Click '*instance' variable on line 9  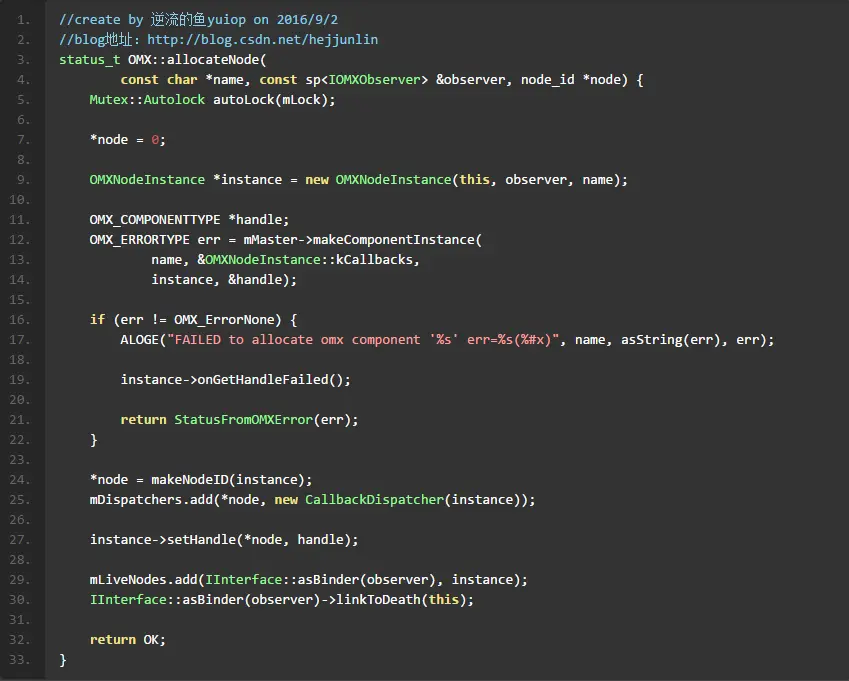click(x=247, y=180)
